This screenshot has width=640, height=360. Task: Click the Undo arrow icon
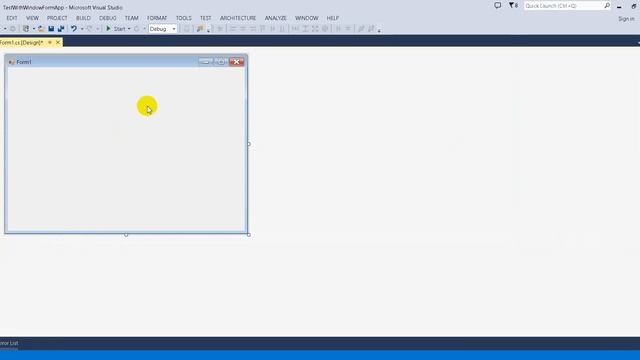pyautogui.click(x=74, y=29)
